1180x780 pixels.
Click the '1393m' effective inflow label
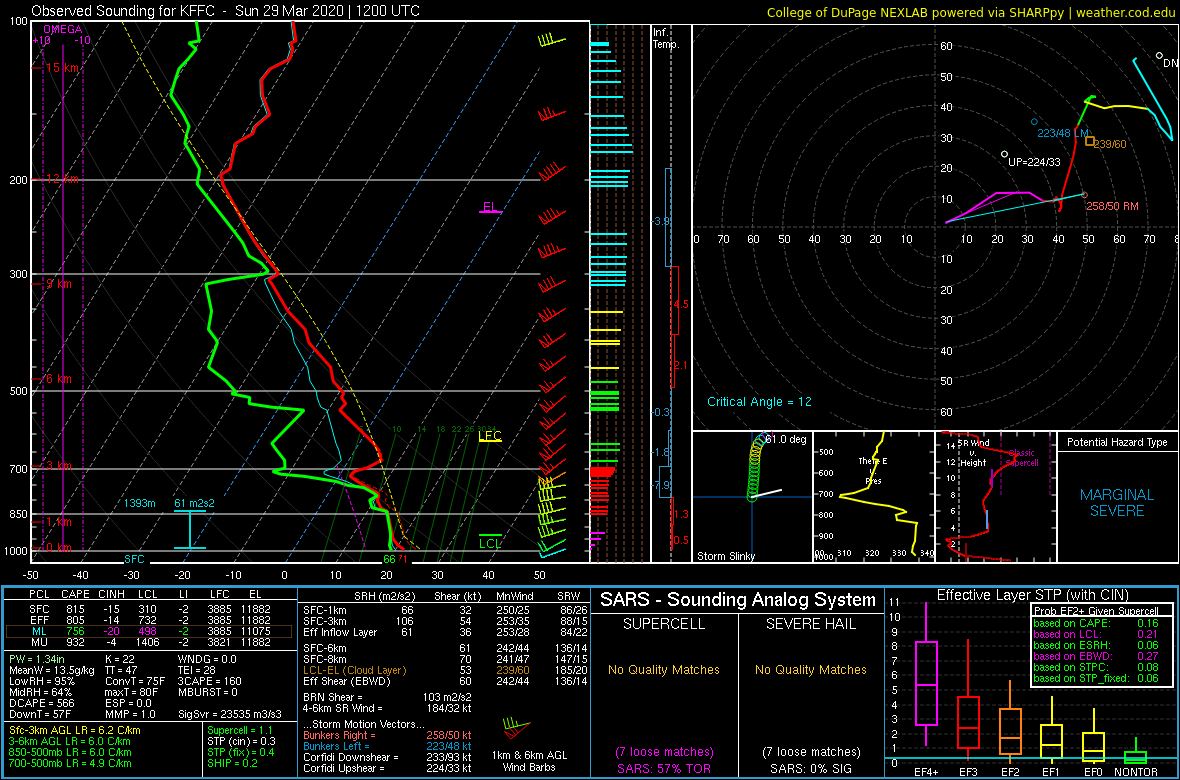[140, 503]
